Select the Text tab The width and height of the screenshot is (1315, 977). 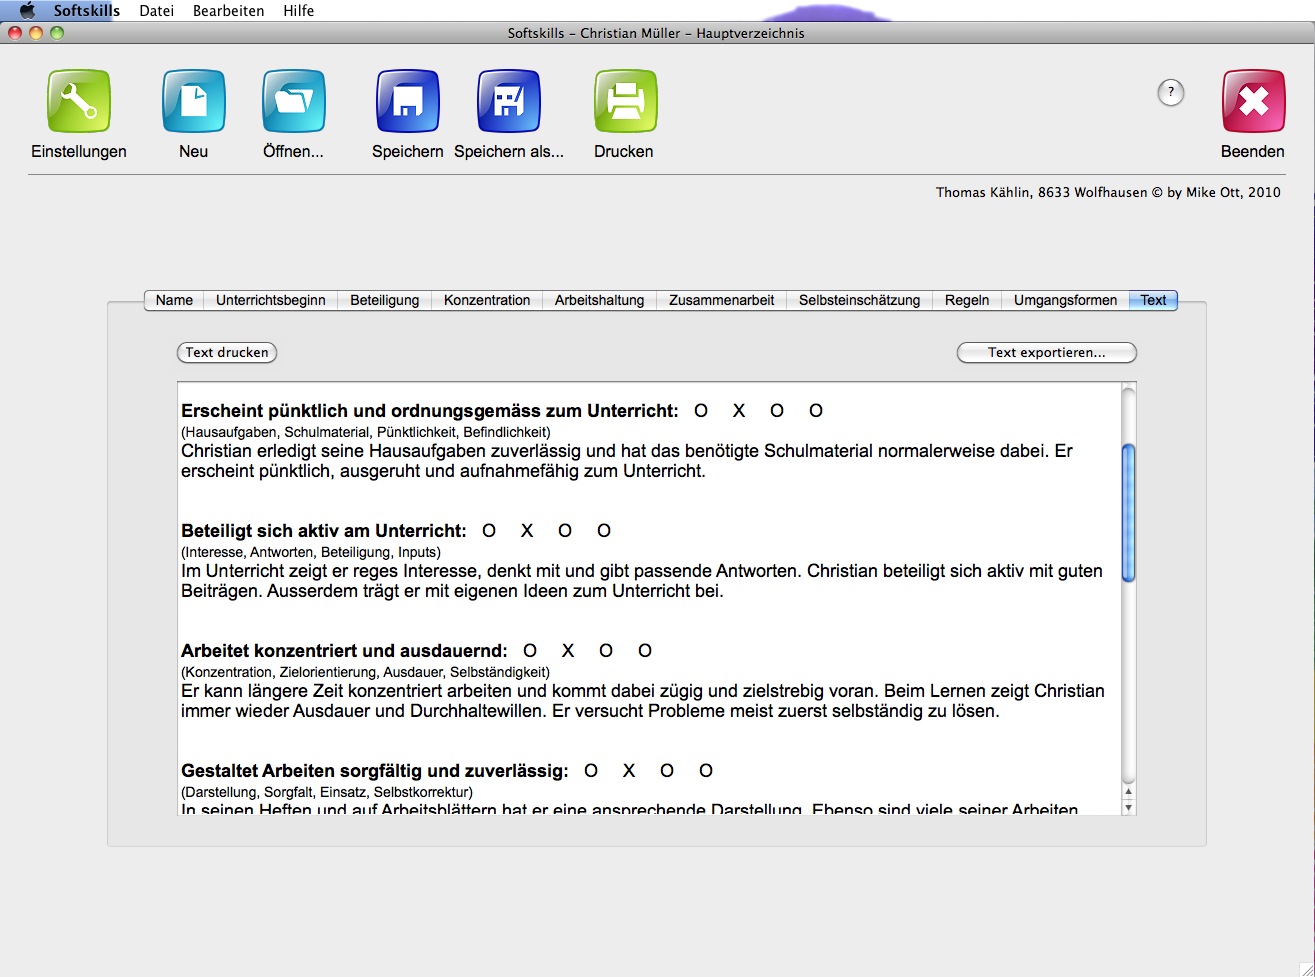pos(1154,300)
